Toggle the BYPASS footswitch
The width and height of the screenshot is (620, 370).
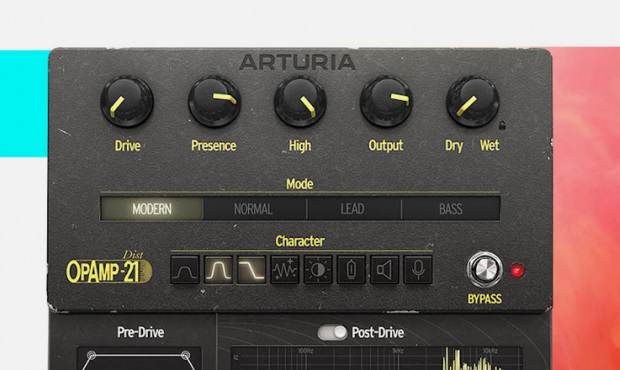485,270
